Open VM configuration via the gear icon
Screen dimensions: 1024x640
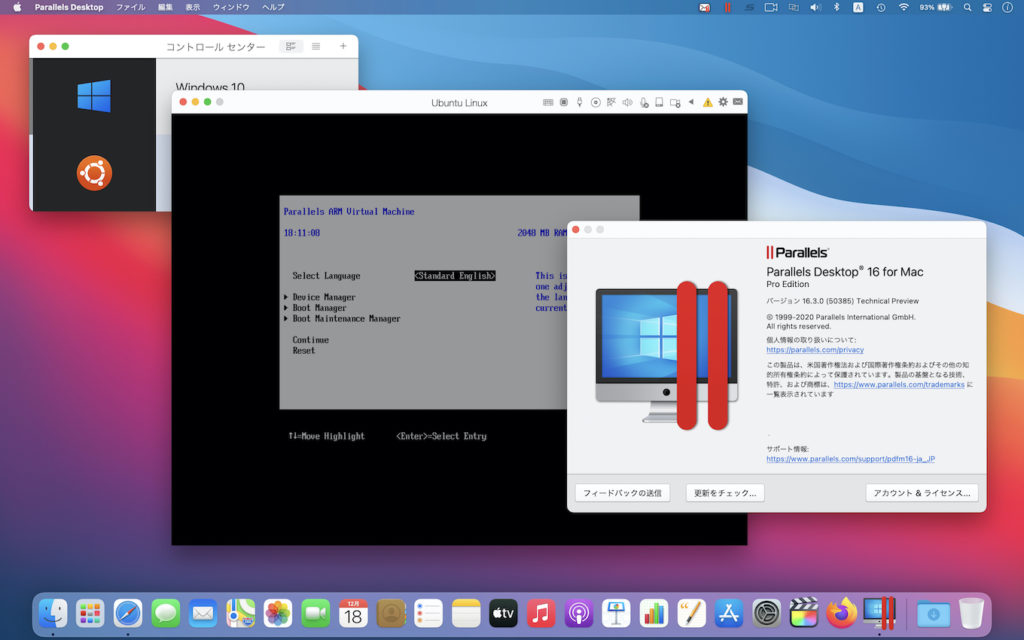click(723, 102)
